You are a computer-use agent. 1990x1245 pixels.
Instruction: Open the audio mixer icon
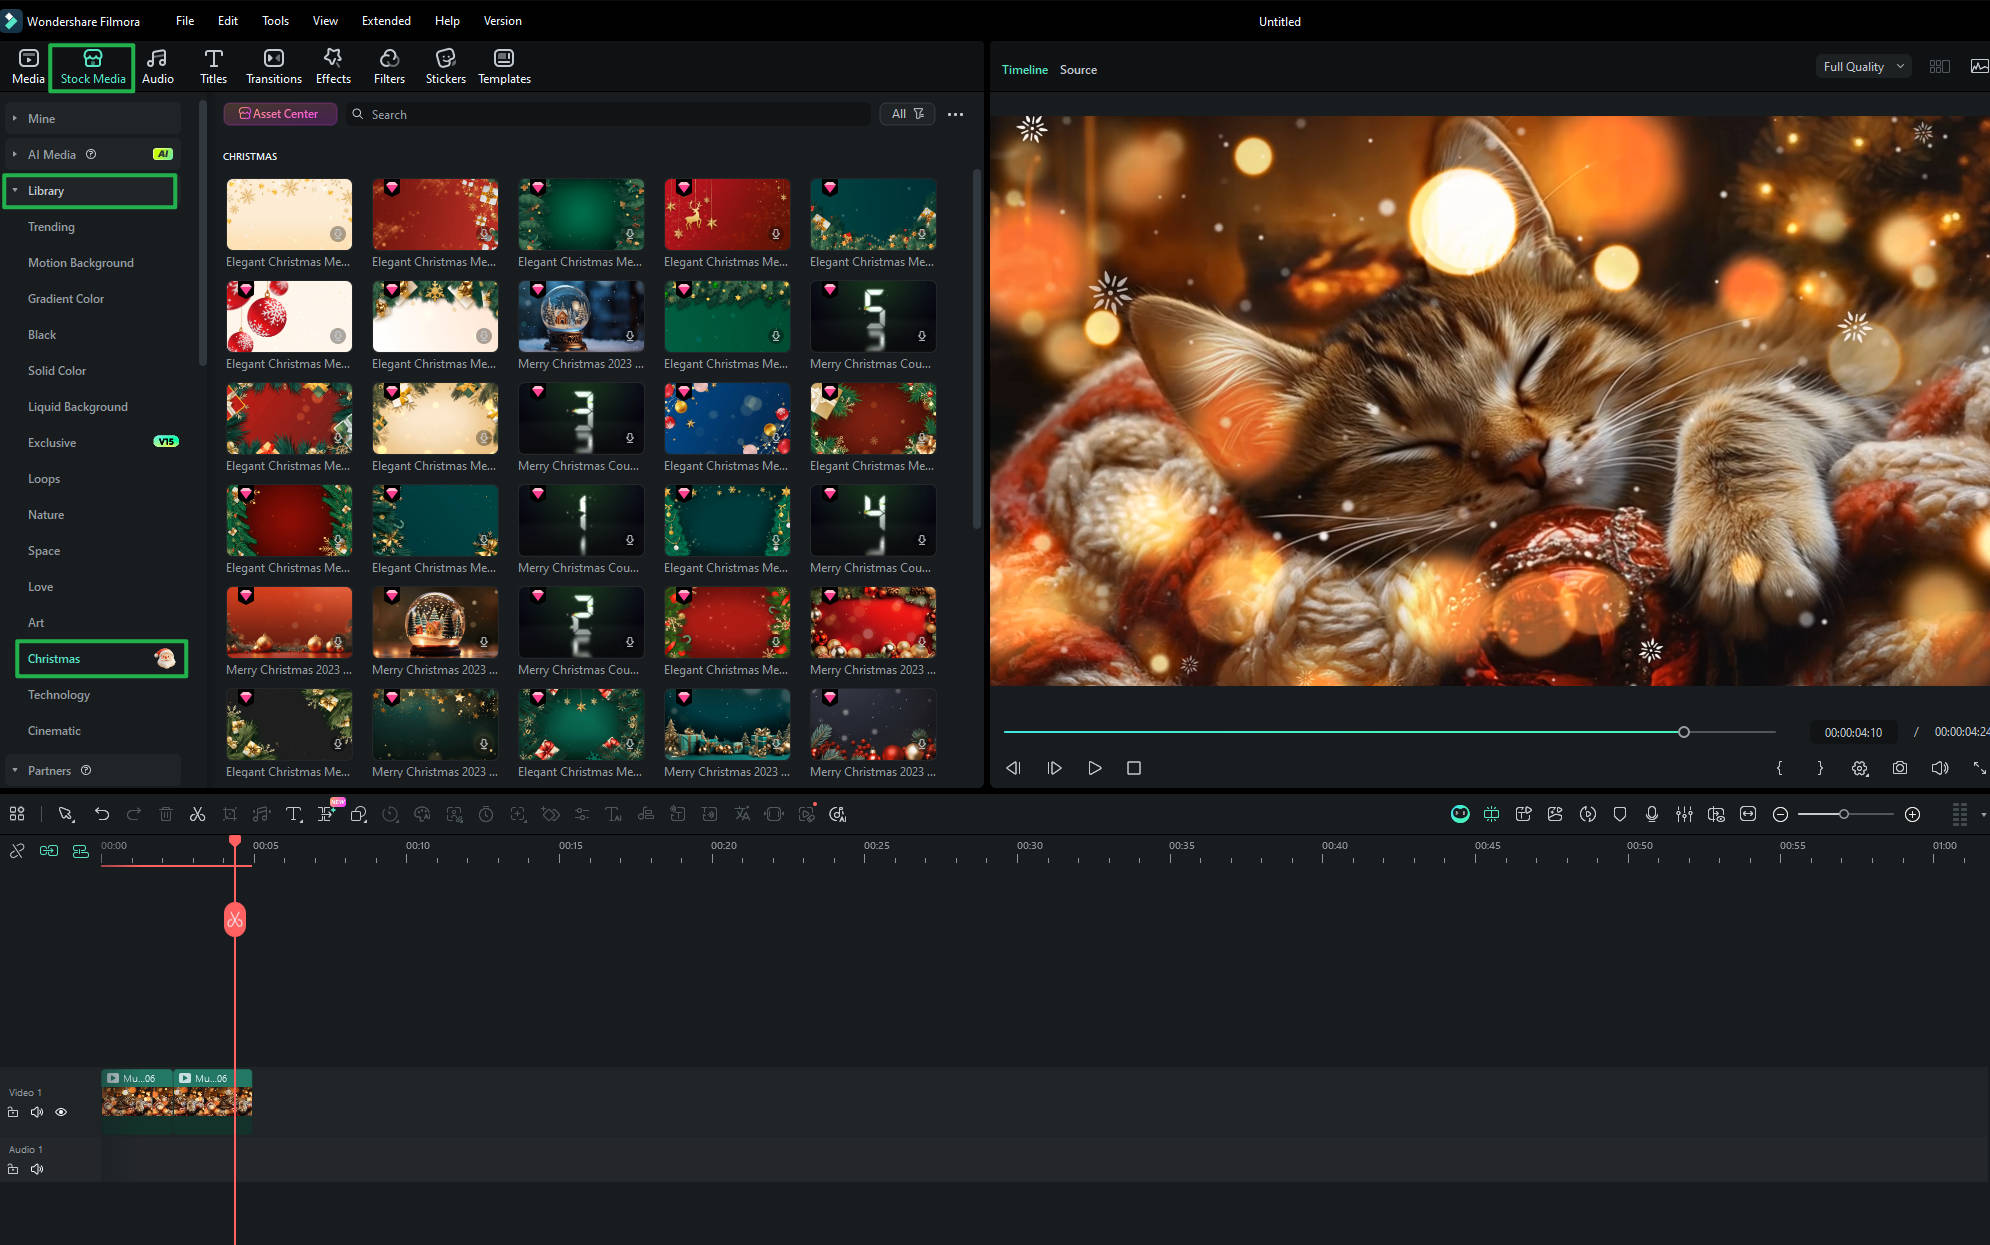pos(1684,814)
